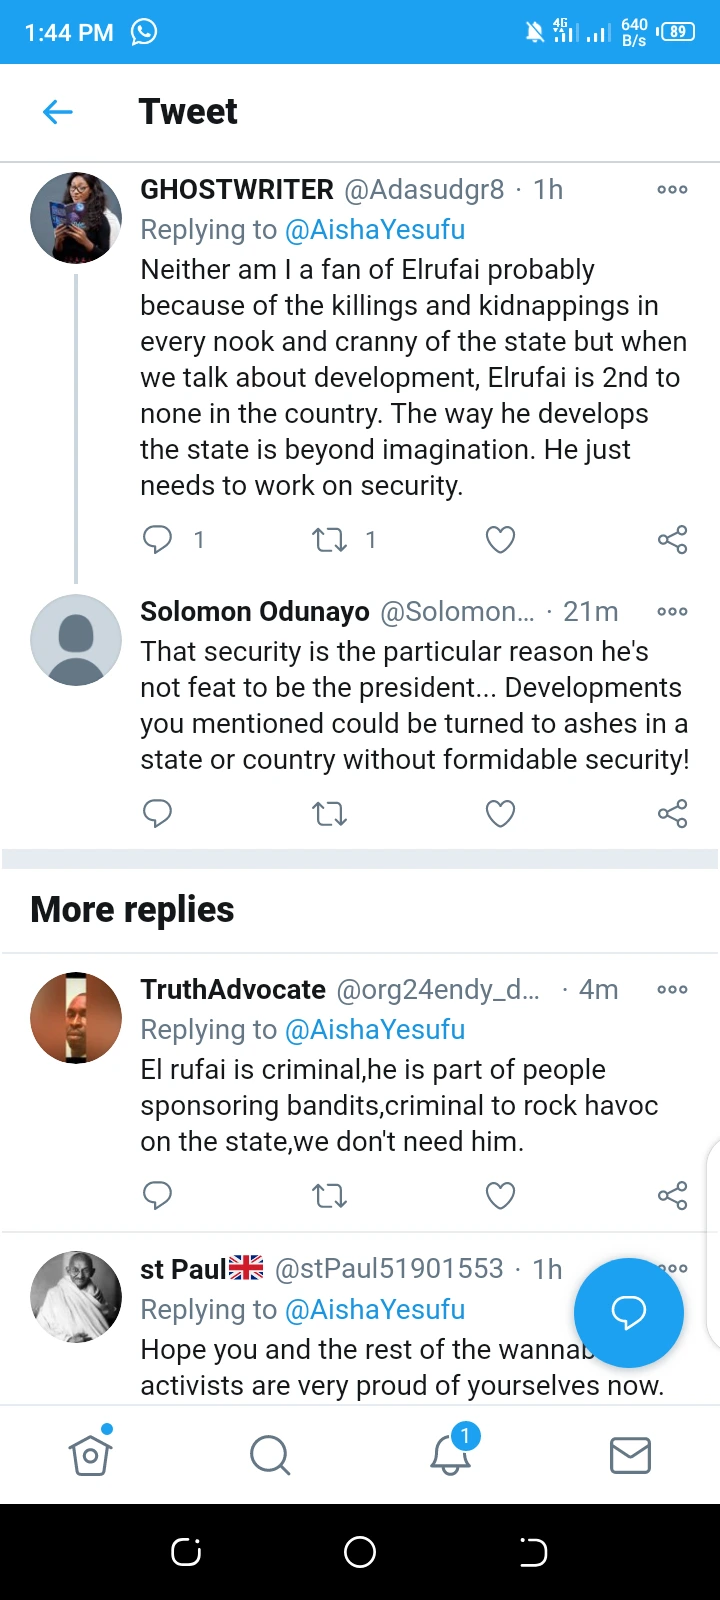Like GHOSTWRITER's tweet with the heart
The width and height of the screenshot is (720, 1600).
pyautogui.click(x=500, y=540)
